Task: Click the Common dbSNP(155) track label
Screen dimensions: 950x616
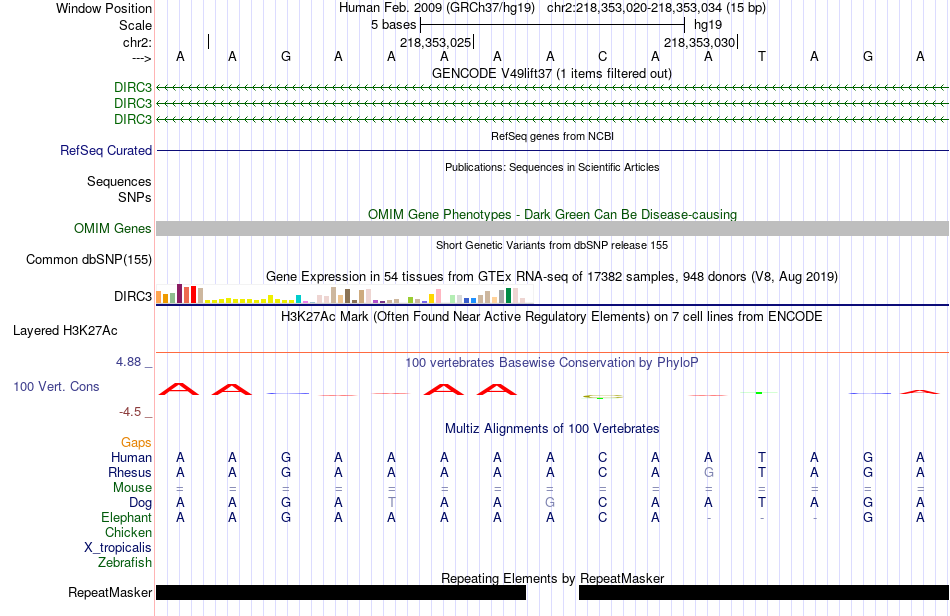Action: click(89, 259)
